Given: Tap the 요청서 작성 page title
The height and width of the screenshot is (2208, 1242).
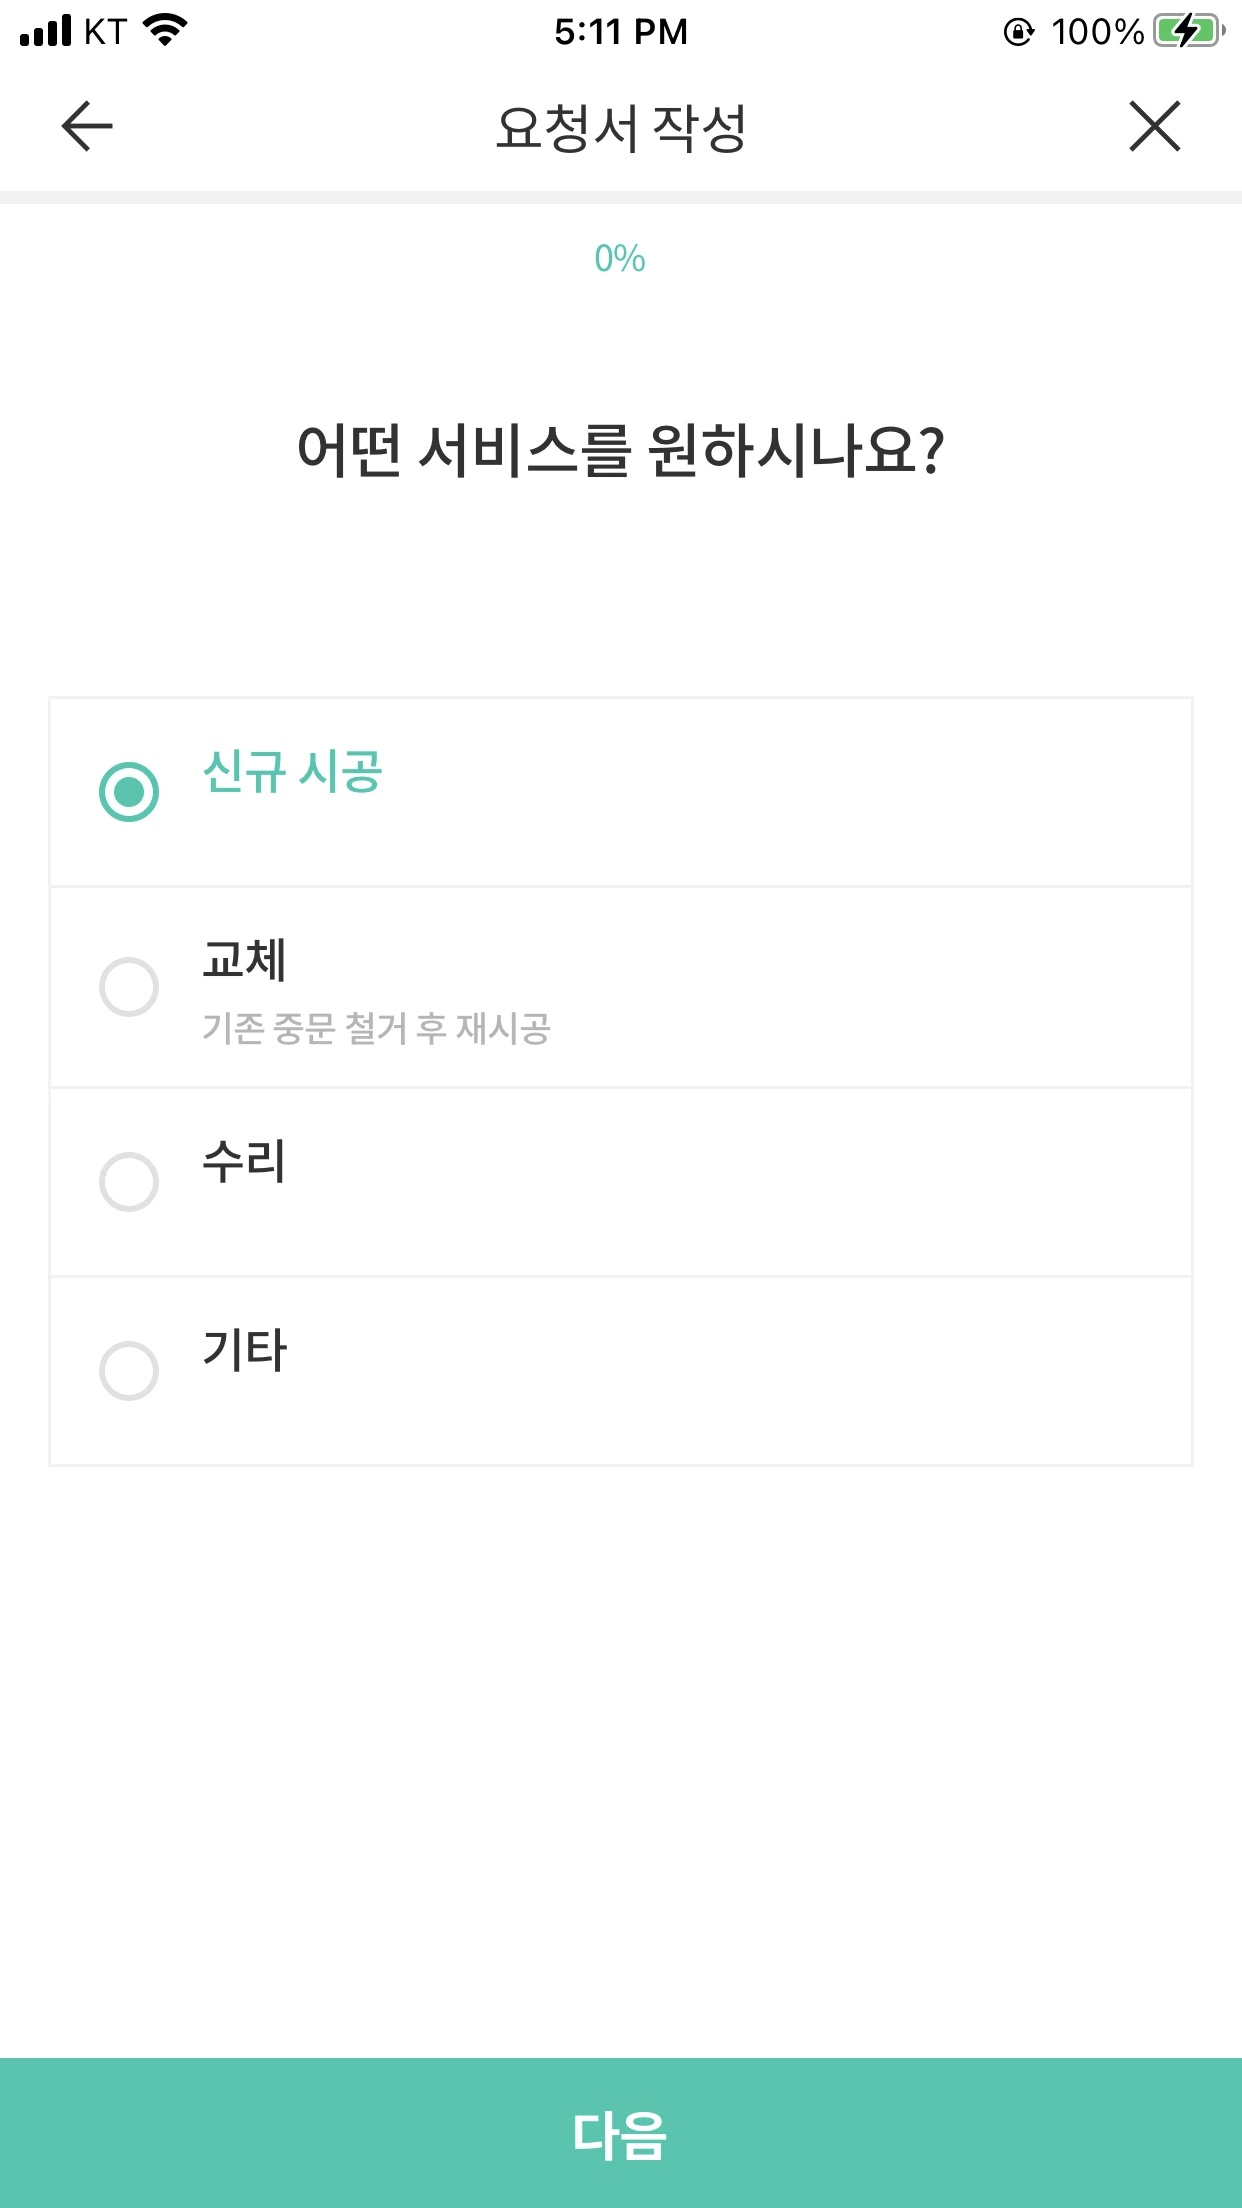Looking at the screenshot, I should [620, 128].
